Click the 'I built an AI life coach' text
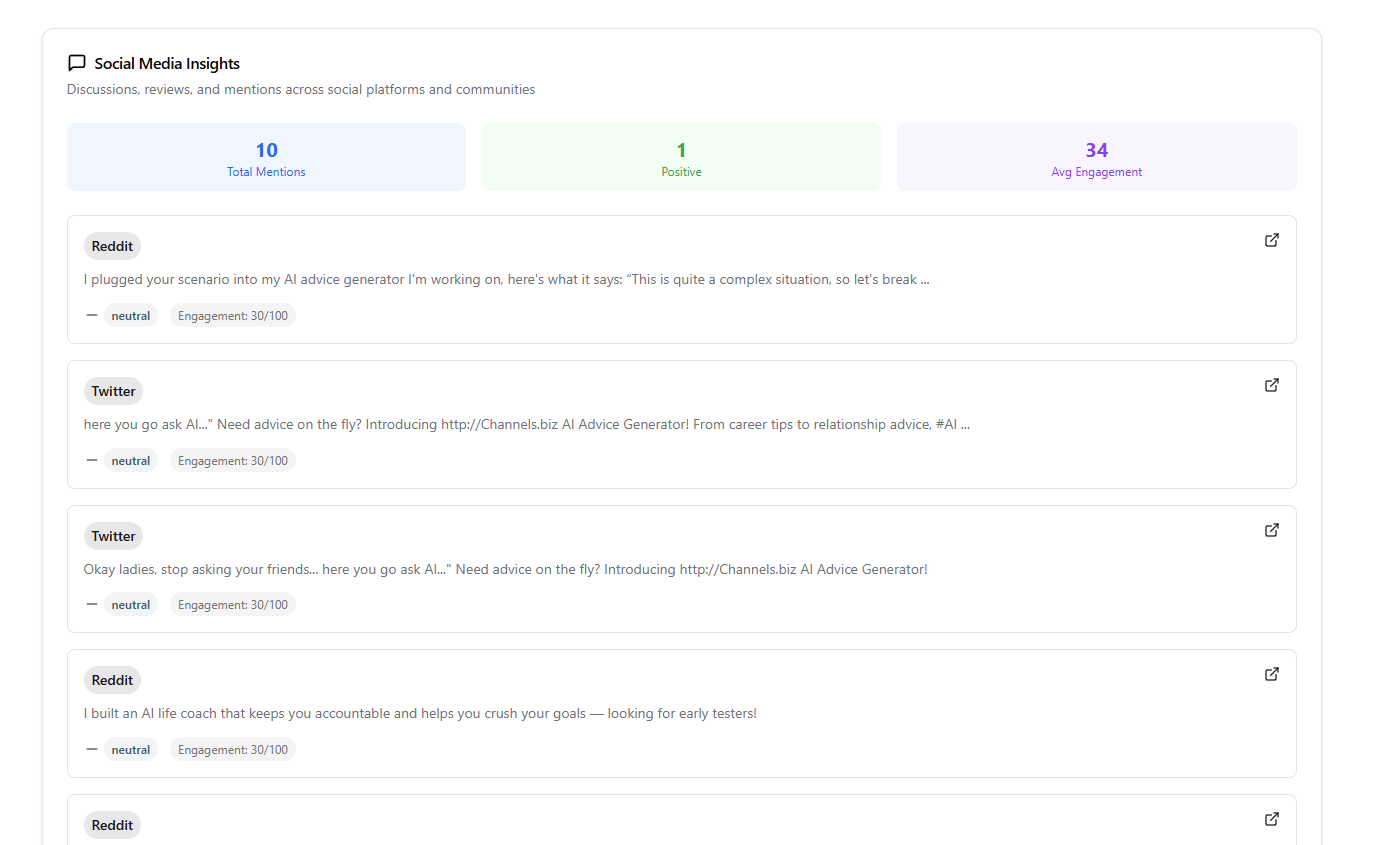Viewport: 1392px width, 845px height. coord(420,714)
